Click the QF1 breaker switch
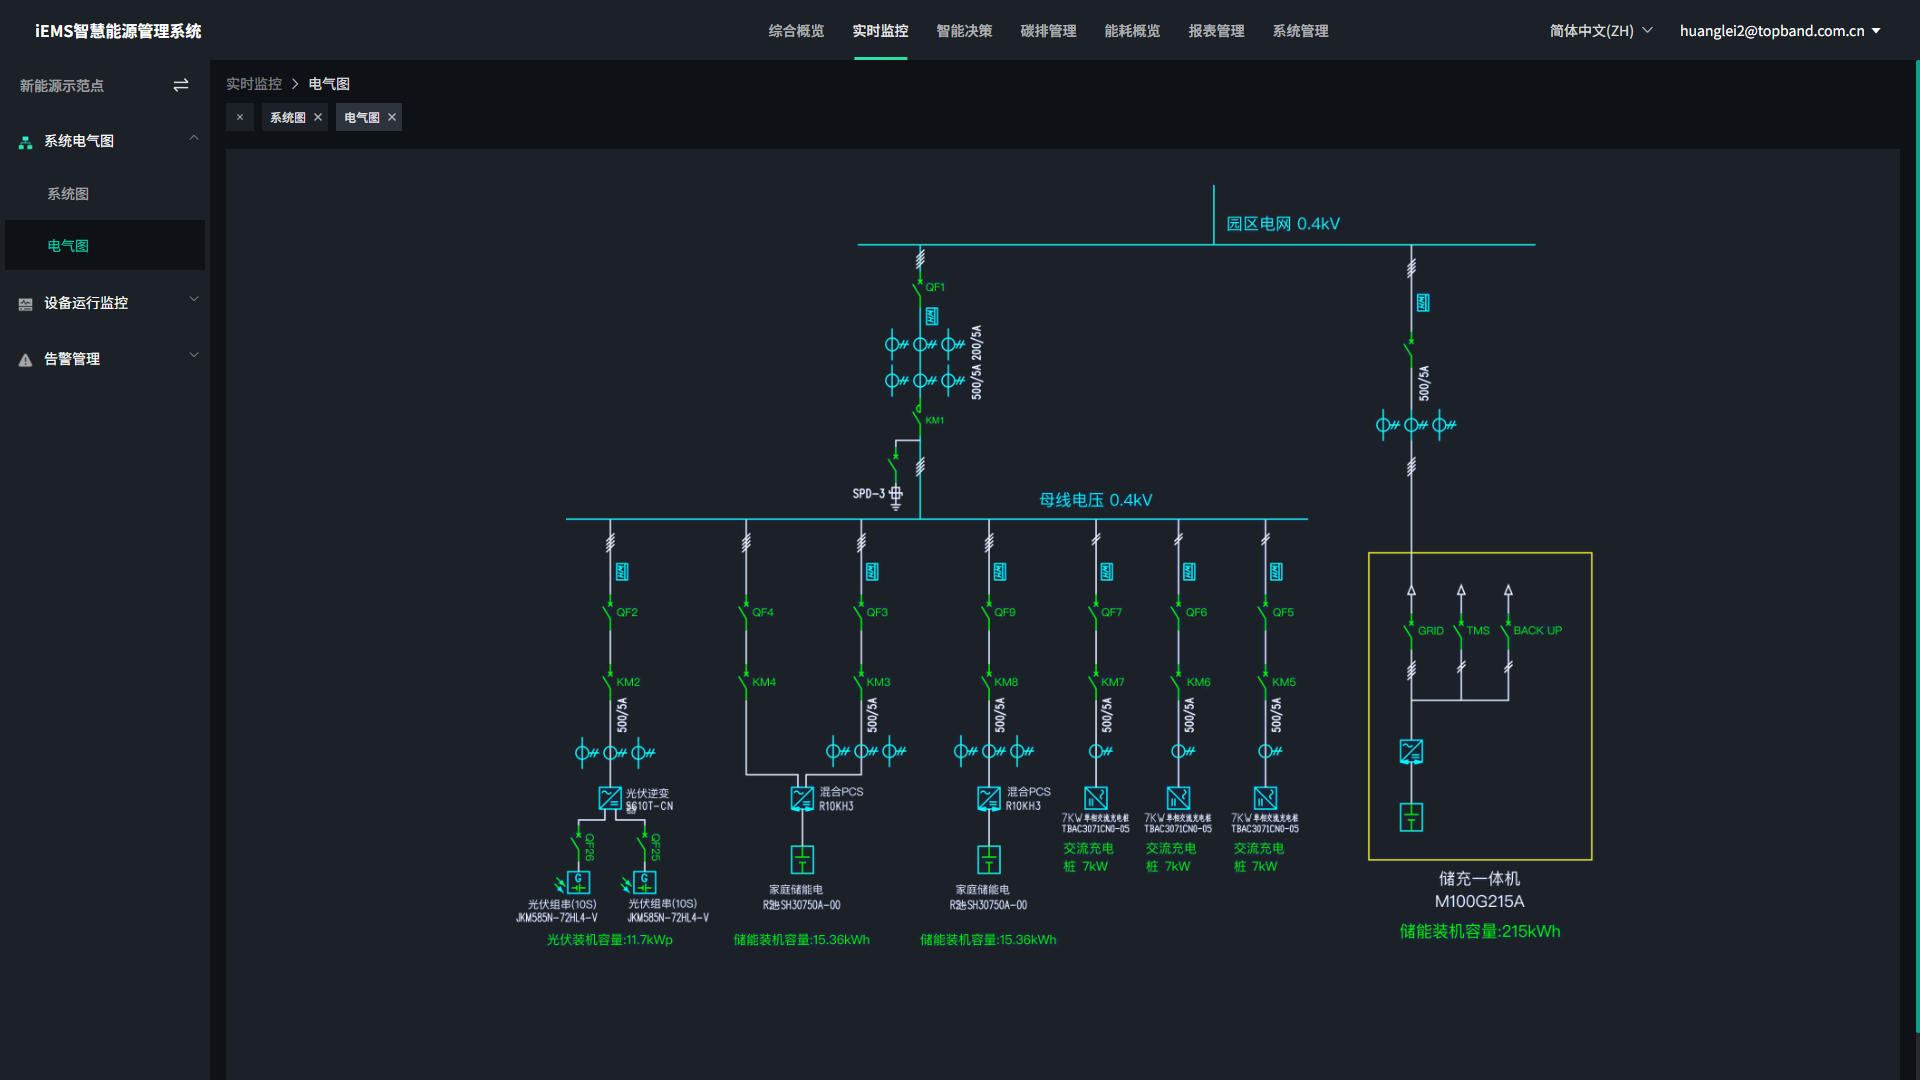 [919, 291]
